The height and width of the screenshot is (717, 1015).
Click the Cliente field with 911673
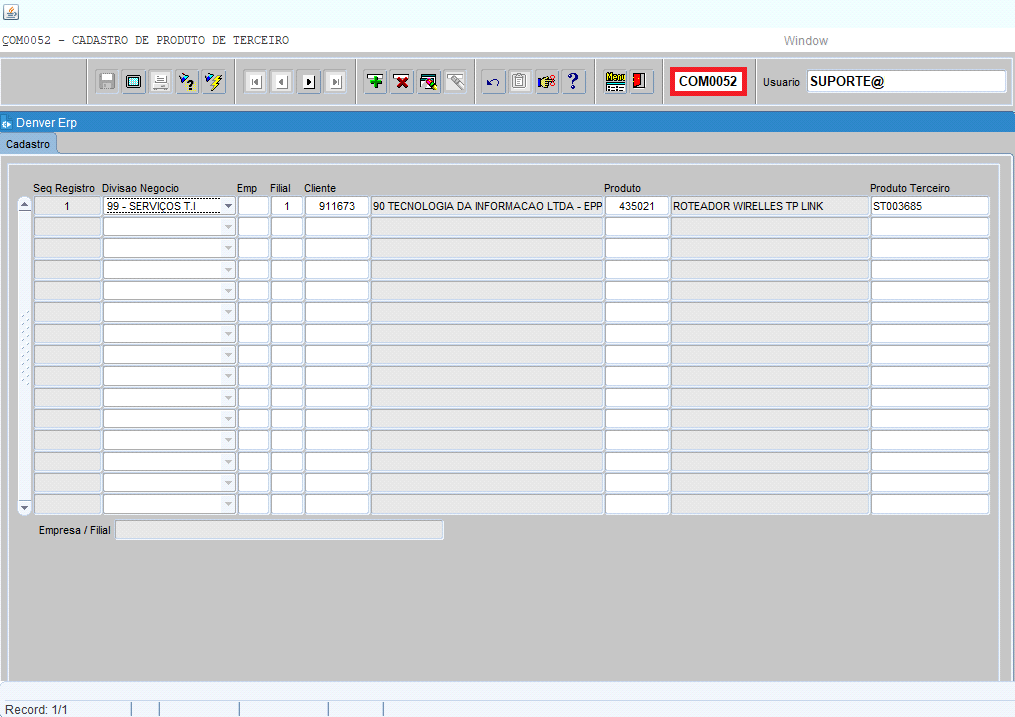click(x=337, y=206)
